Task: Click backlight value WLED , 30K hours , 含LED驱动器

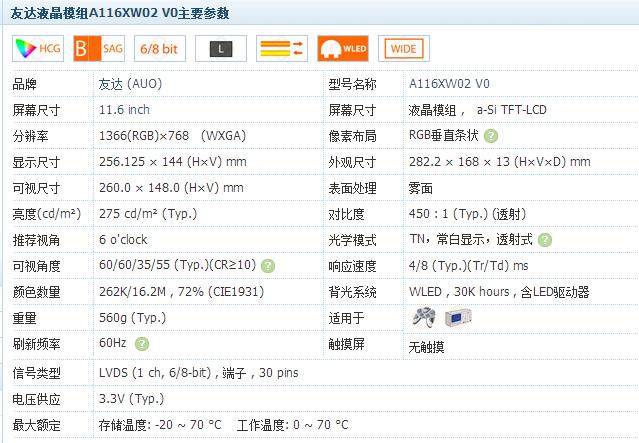Action: (499, 292)
